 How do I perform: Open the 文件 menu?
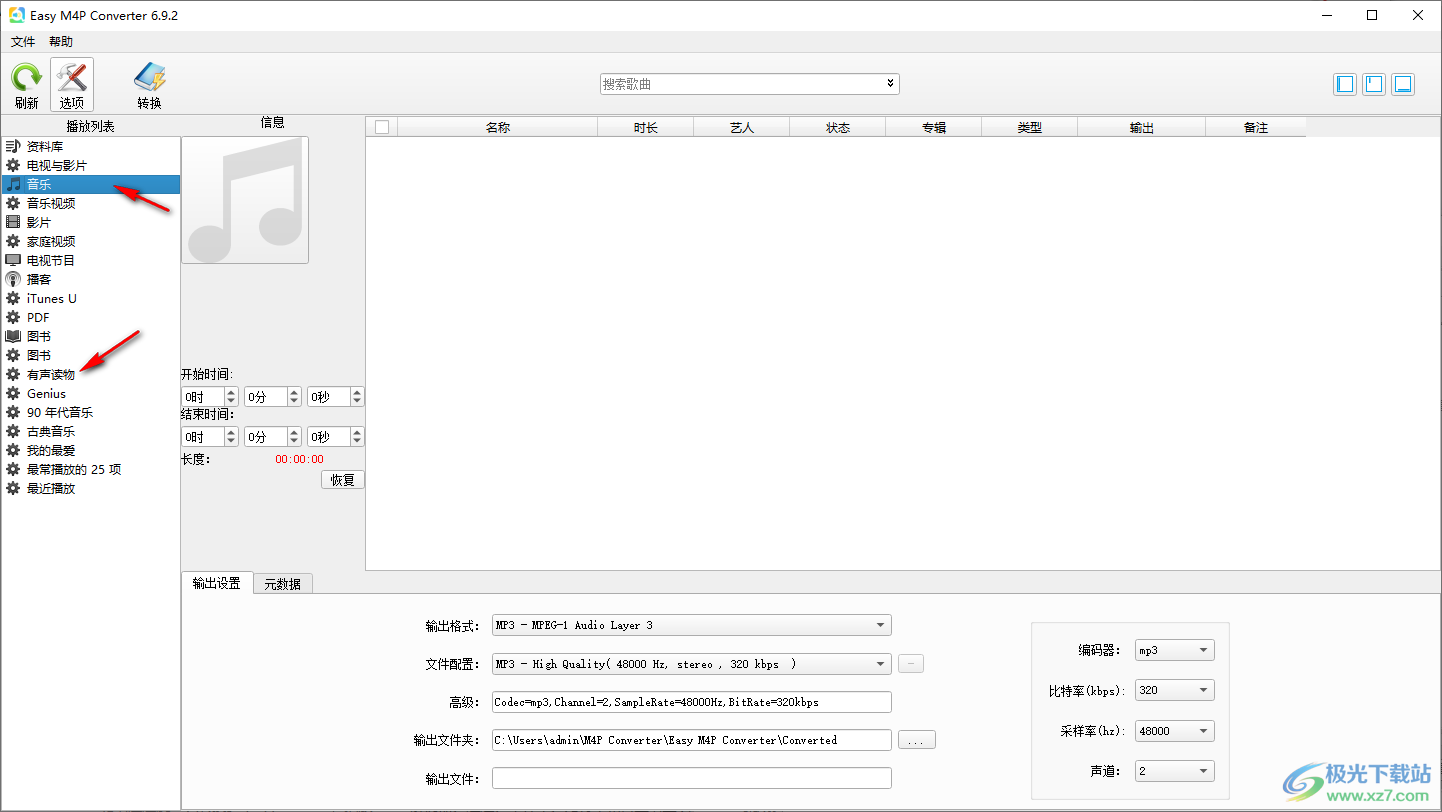coord(23,41)
